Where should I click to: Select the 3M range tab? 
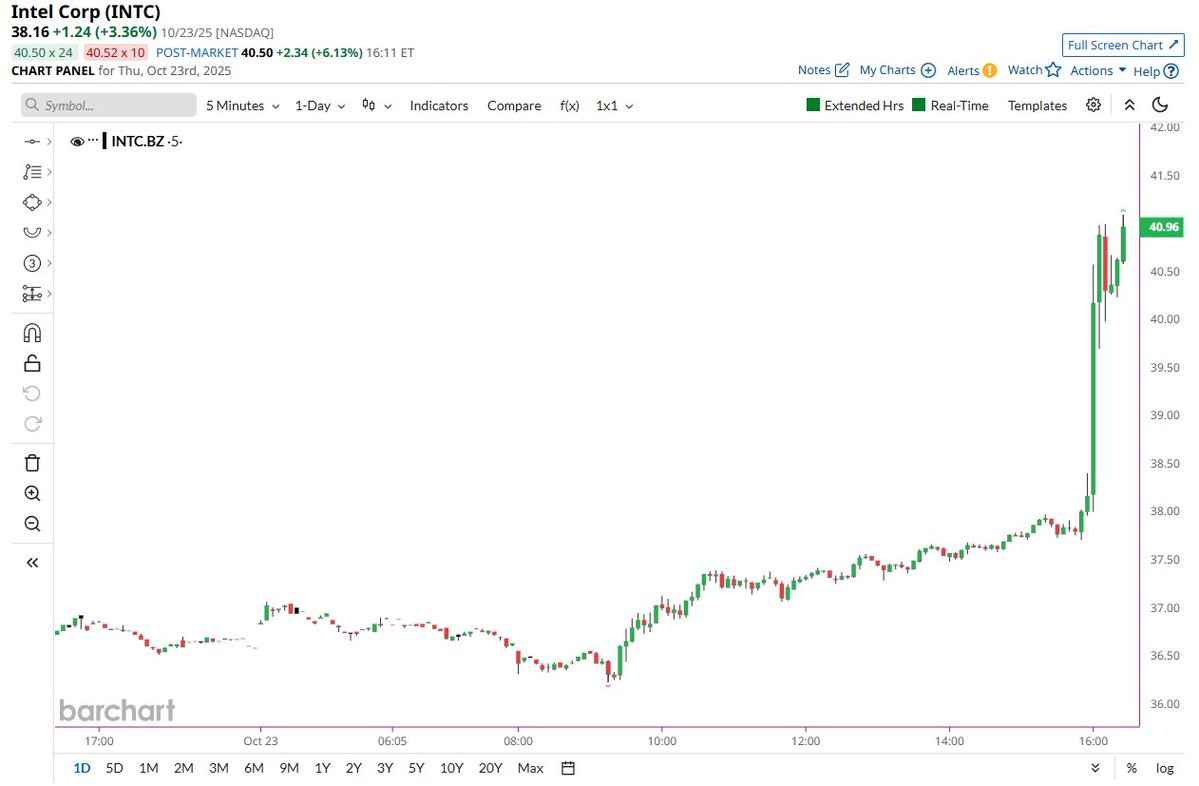pos(219,768)
